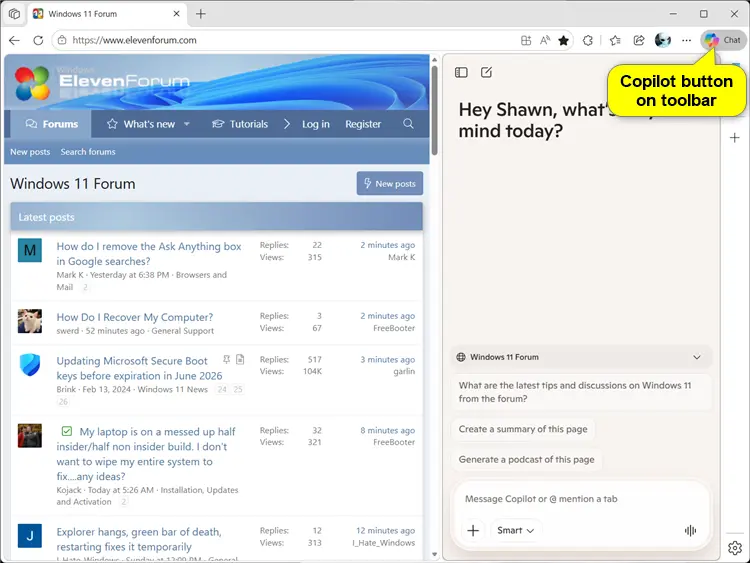Open browser Extensions icon
750x563 pixels.
(588, 40)
